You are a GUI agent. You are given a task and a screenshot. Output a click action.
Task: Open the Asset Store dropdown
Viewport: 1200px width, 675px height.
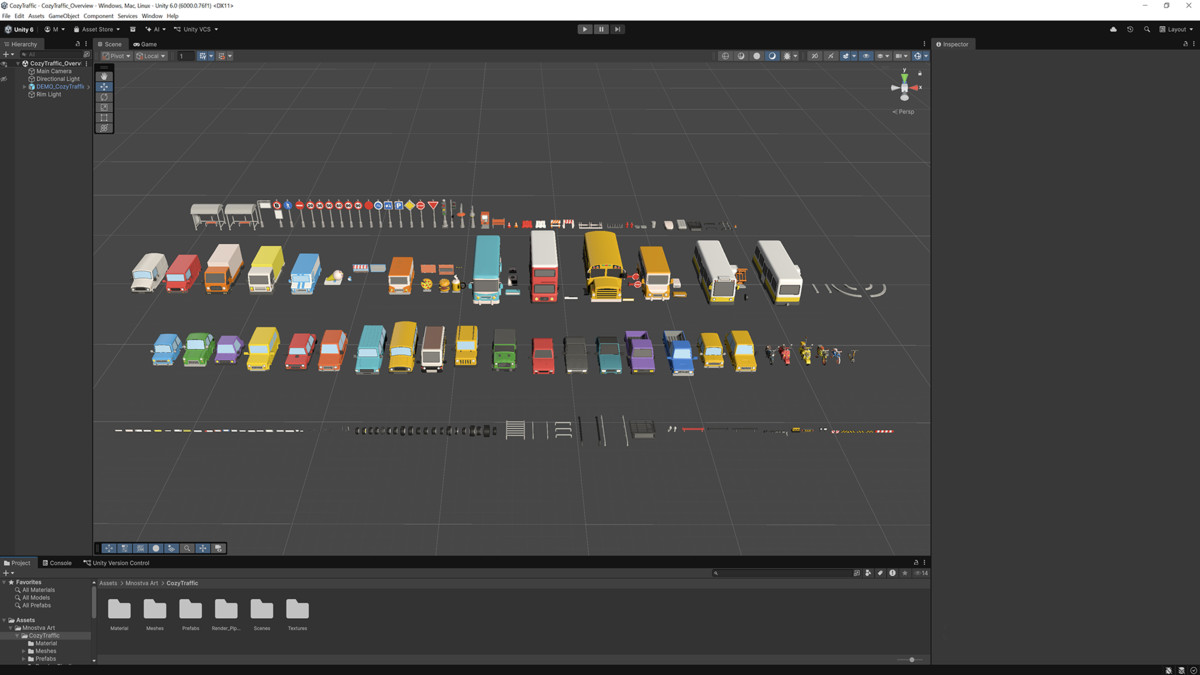(97, 29)
